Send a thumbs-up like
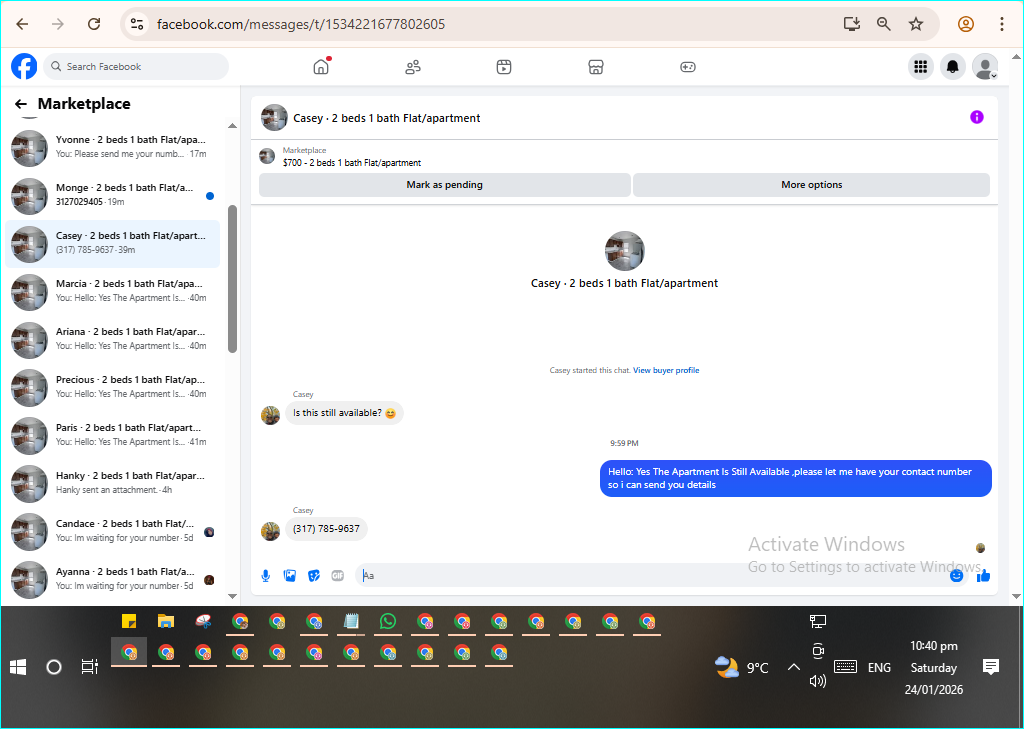The height and width of the screenshot is (729, 1024). 984,575
